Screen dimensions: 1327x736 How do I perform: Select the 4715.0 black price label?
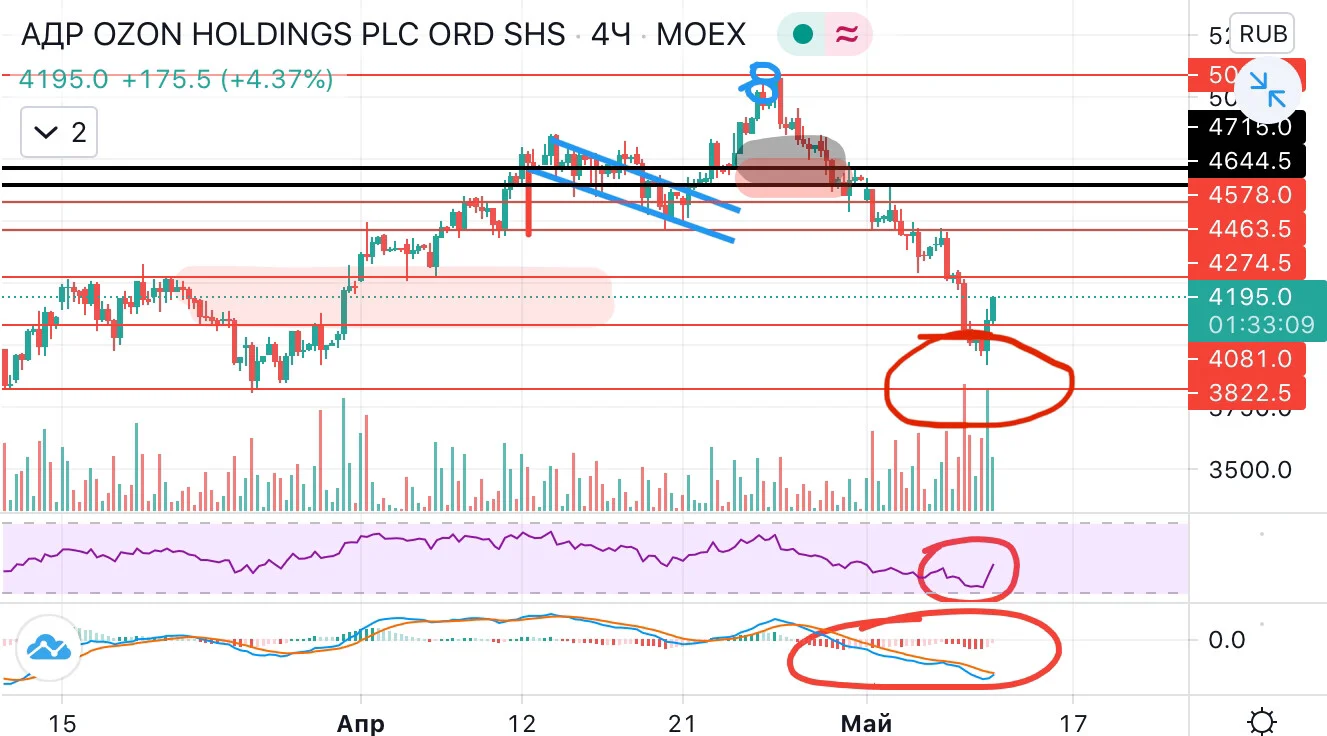pyautogui.click(x=1247, y=127)
